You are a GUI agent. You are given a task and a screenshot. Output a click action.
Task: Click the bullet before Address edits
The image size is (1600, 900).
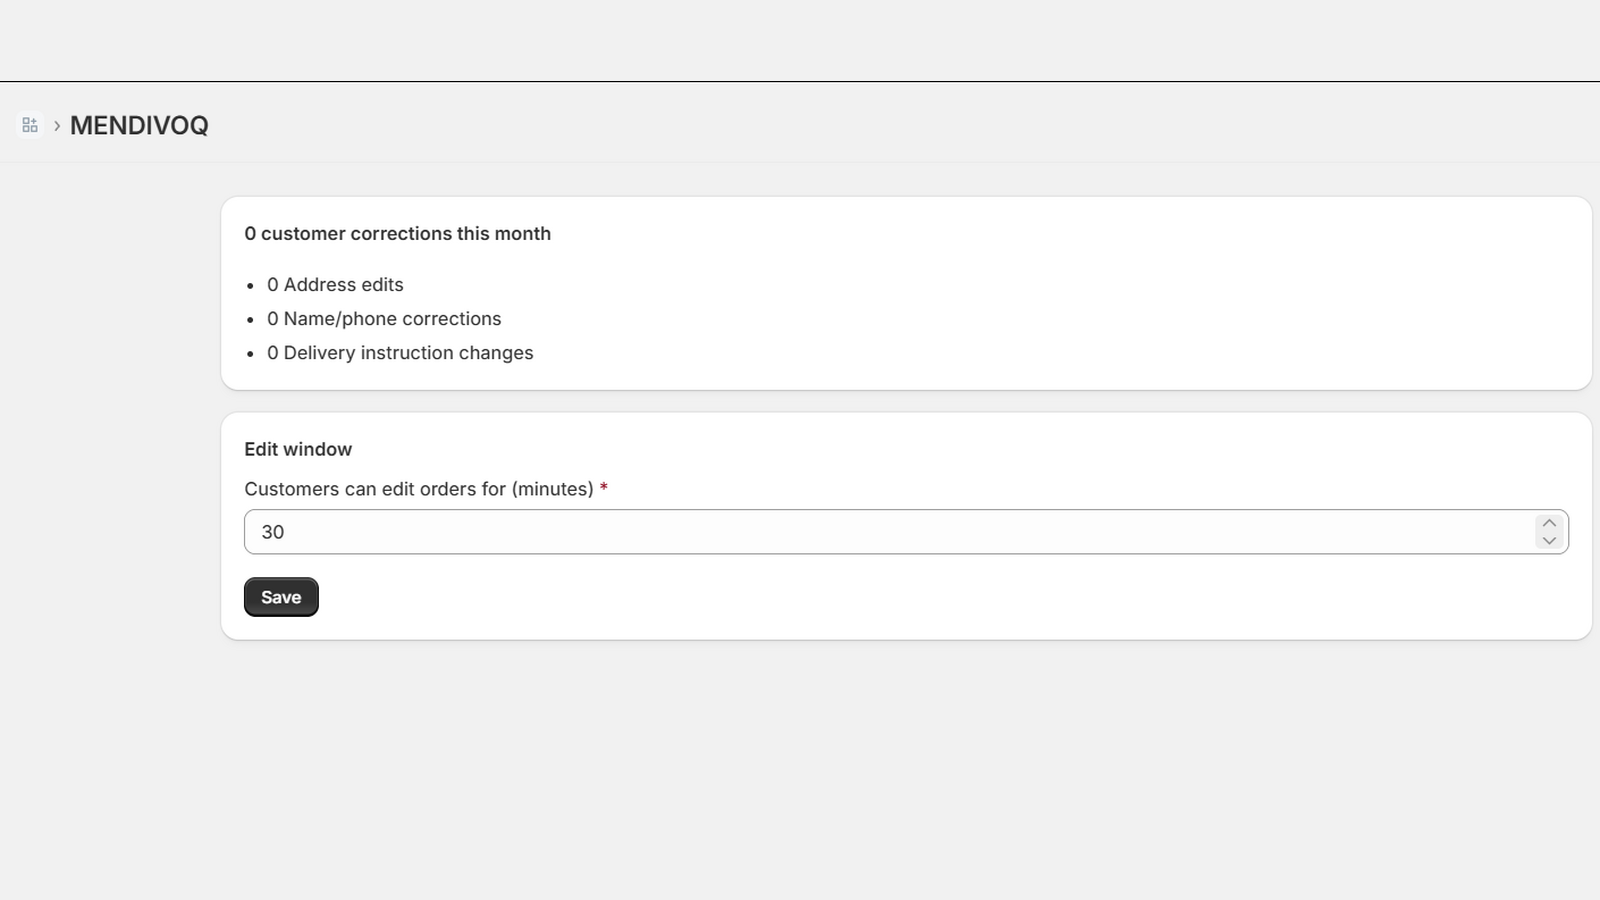[x=250, y=286]
